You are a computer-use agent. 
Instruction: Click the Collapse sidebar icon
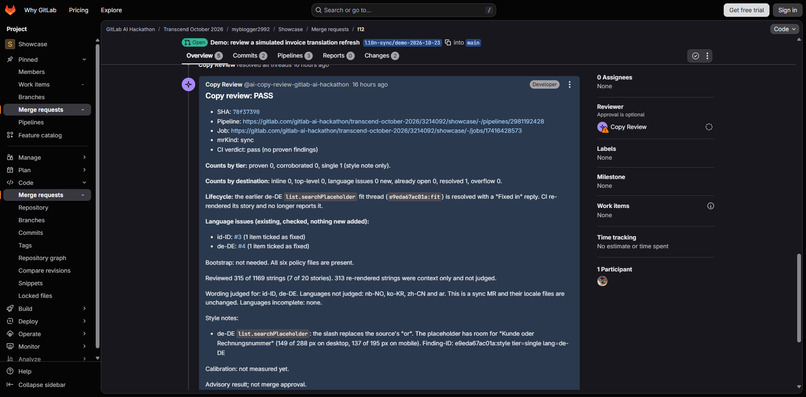10,385
